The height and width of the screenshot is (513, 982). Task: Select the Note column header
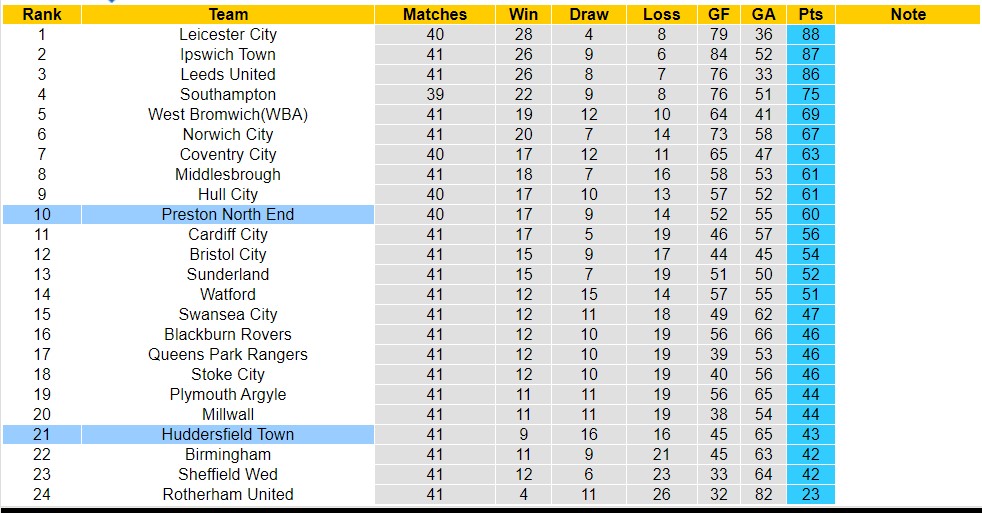[x=908, y=14]
